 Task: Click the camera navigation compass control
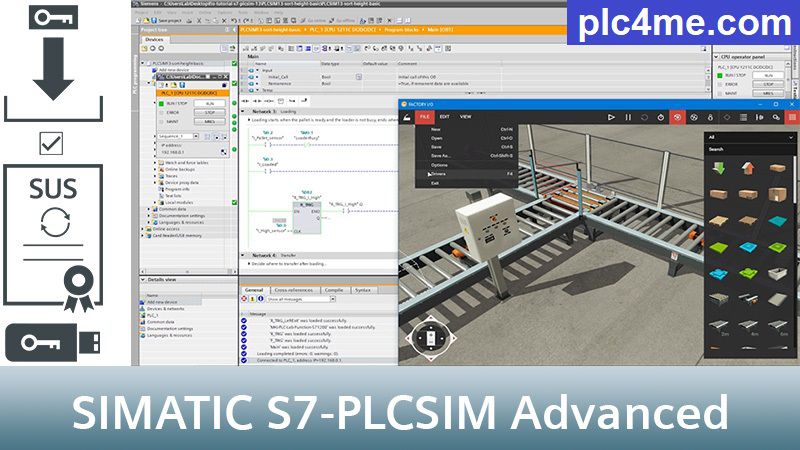(x=432, y=337)
